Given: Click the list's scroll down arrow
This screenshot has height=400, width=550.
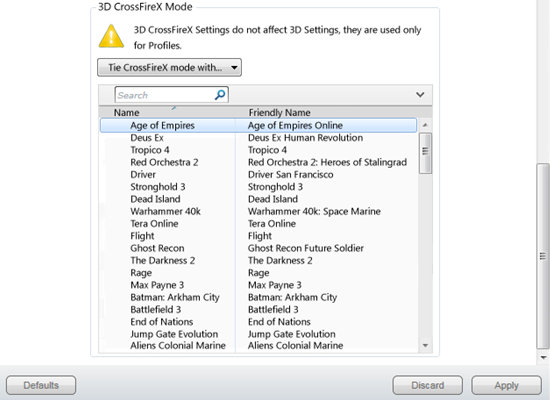Looking at the screenshot, I should click(x=425, y=346).
